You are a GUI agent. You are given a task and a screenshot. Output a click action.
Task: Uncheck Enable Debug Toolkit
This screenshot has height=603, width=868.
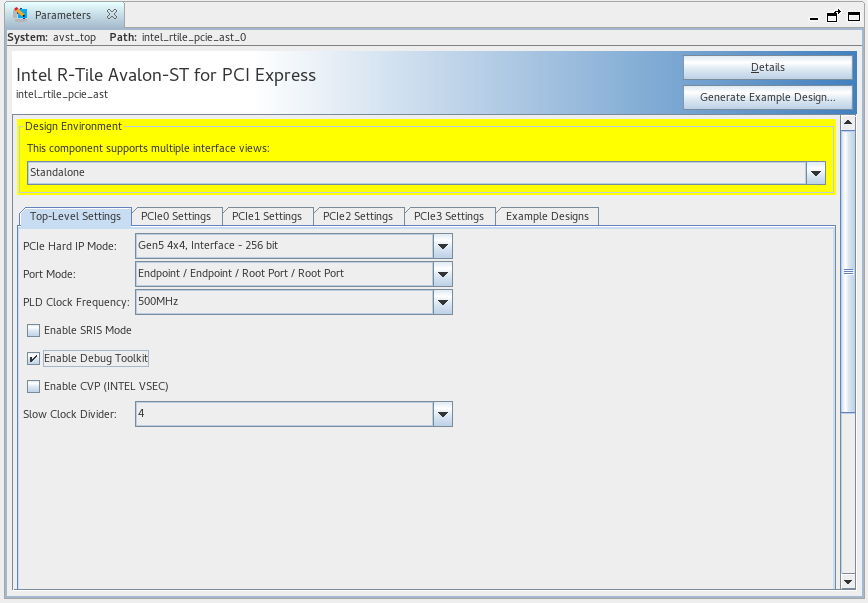[x=34, y=359]
